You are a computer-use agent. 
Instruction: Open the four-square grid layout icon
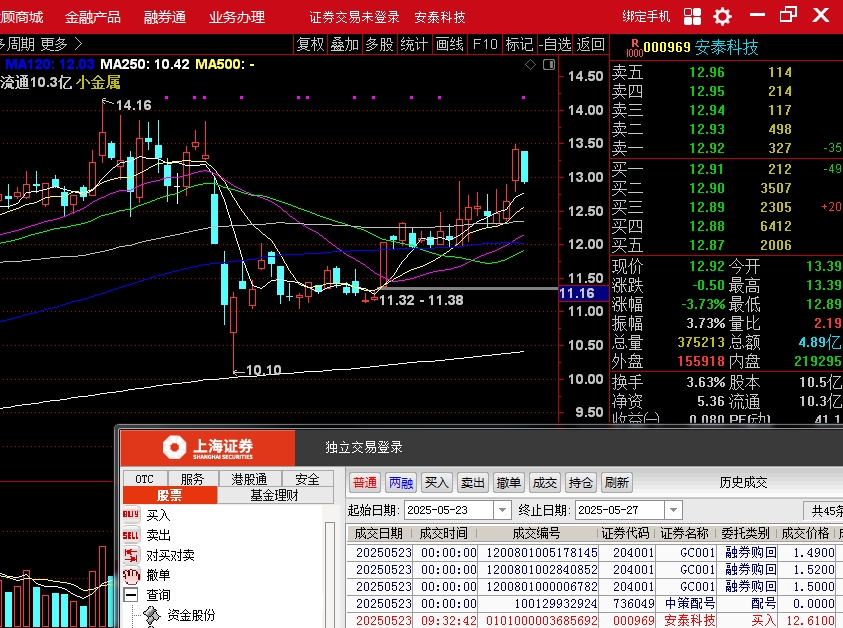(692, 16)
